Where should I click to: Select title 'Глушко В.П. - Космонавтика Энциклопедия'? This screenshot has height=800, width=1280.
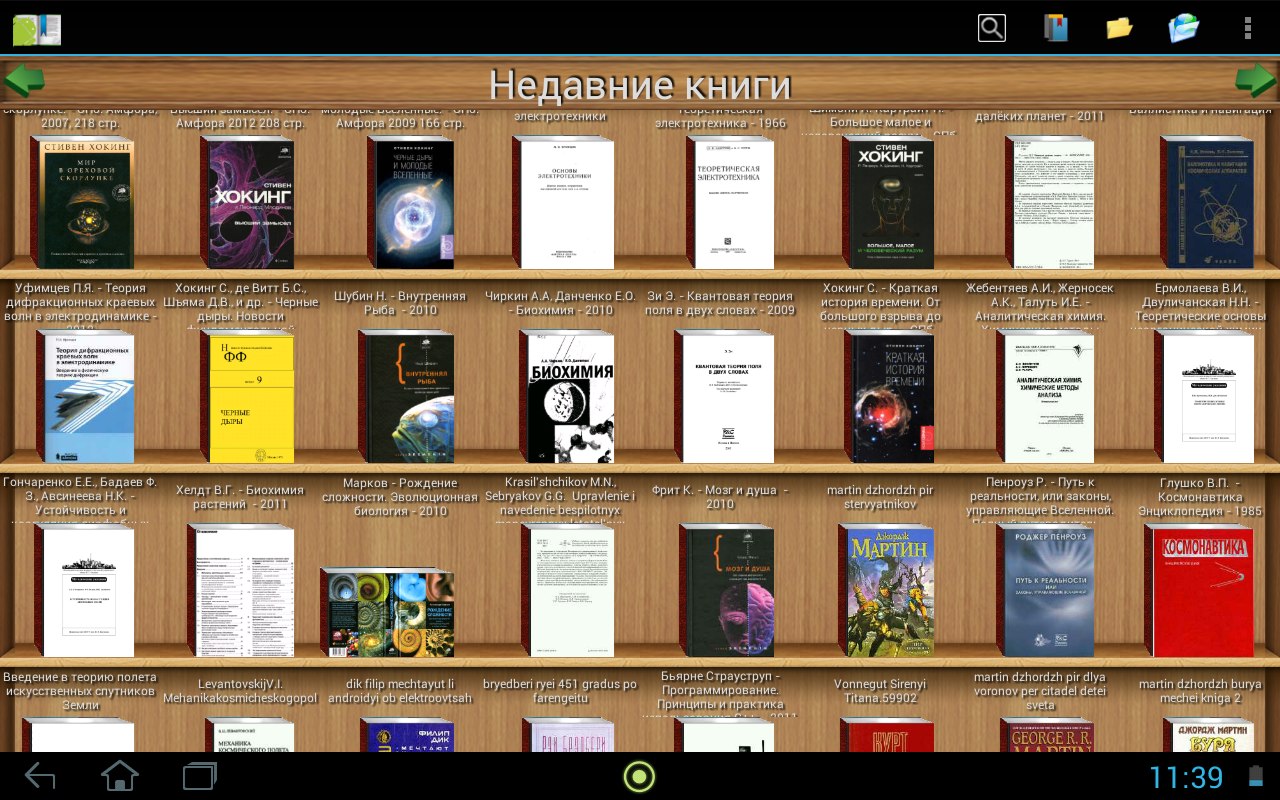tap(1200, 497)
